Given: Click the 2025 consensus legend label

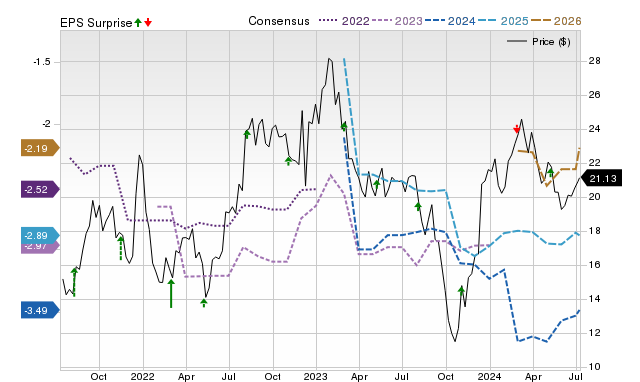Looking at the screenshot, I should pyautogui.click(x=515, y=21).
